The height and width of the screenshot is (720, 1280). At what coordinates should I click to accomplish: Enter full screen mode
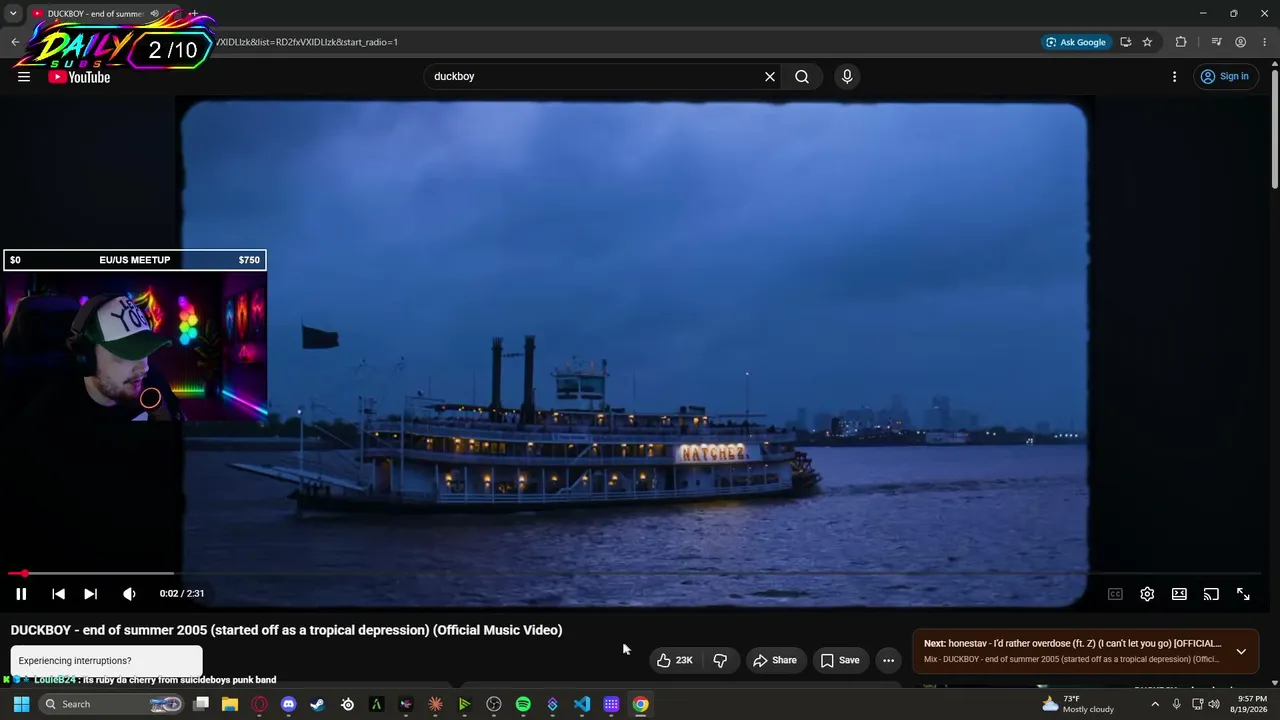point(1243,594)
